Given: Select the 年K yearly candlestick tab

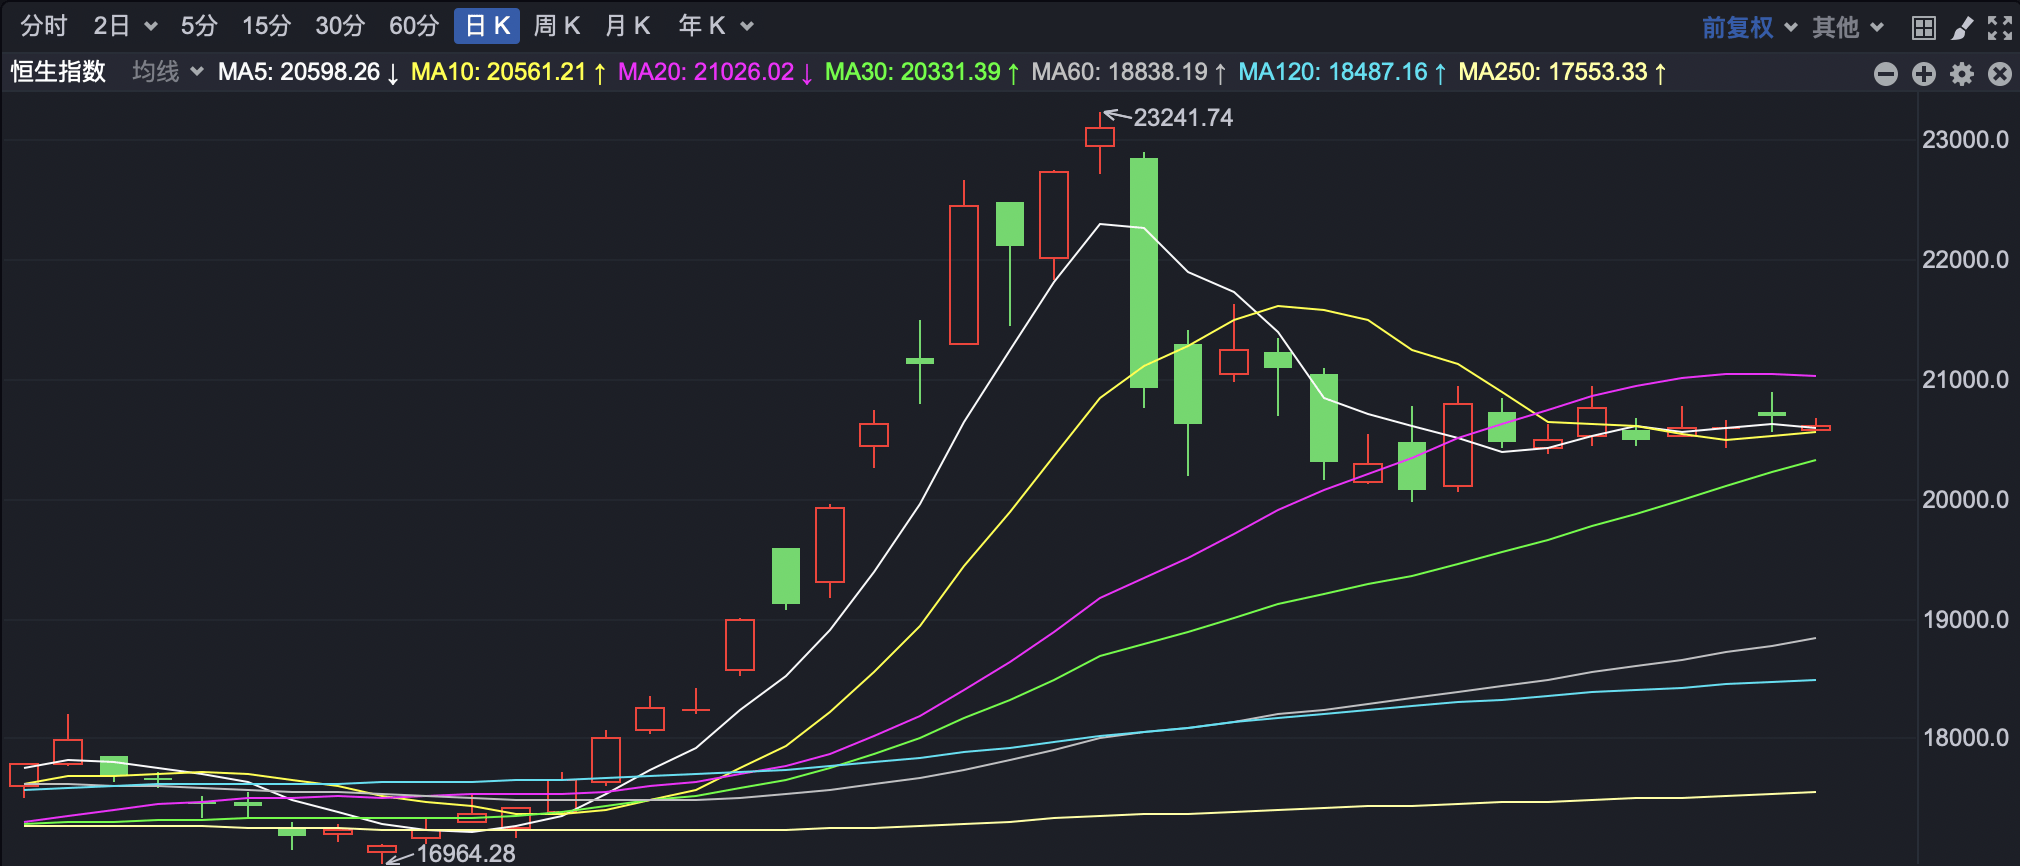Looking at the screenshot, I should [702, 26].
